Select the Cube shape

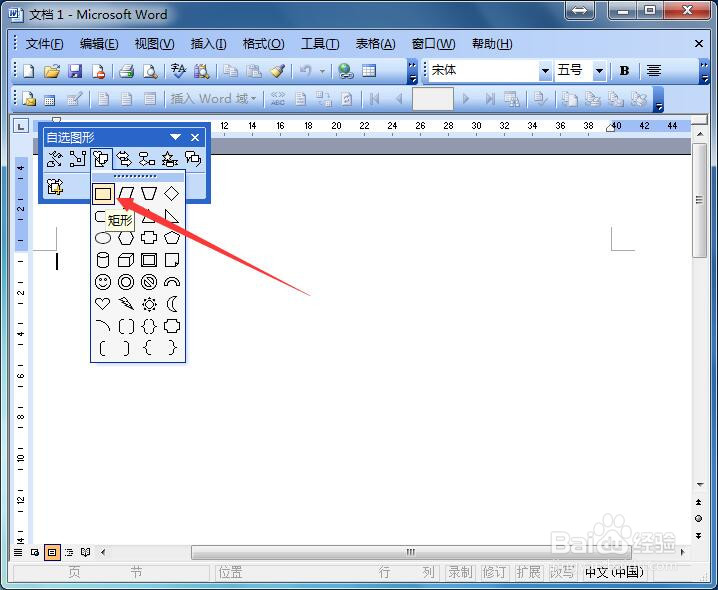[126, 260]
